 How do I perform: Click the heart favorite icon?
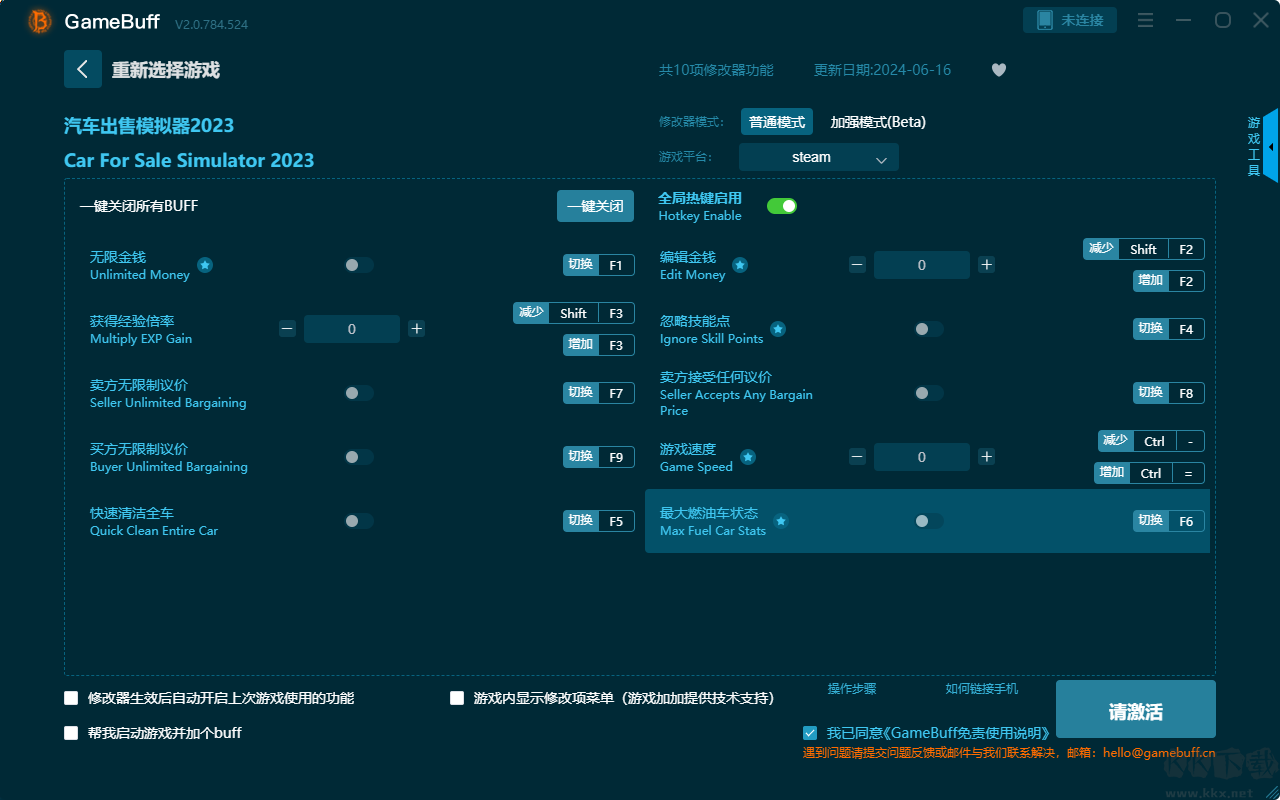[999, 70]
